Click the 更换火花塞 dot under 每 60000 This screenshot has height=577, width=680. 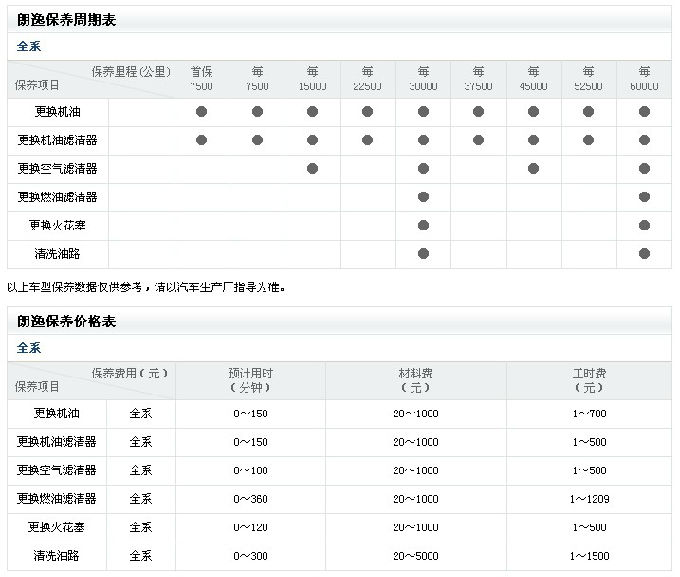pyautogui.click(x=644, y=225)
